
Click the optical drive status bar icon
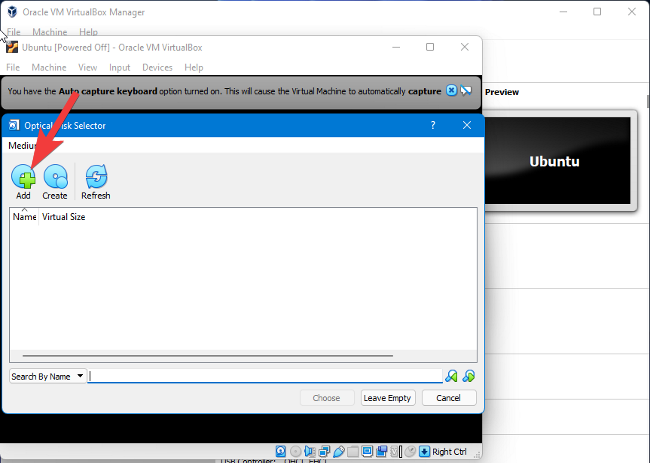point(296,451)
